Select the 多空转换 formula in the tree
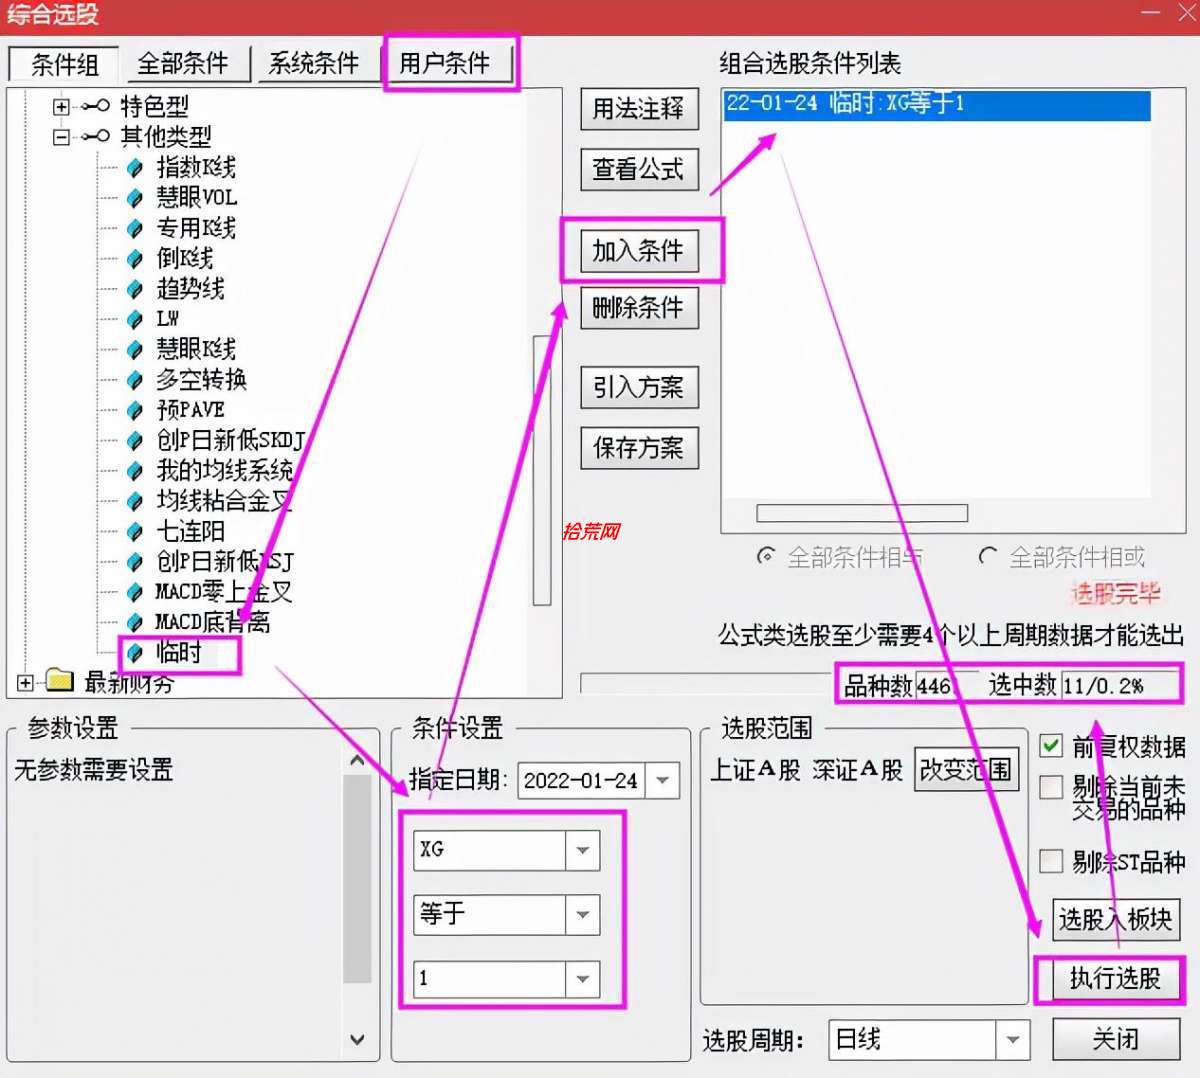Viewport: 1200px width, 1078px height. point(201,380)
